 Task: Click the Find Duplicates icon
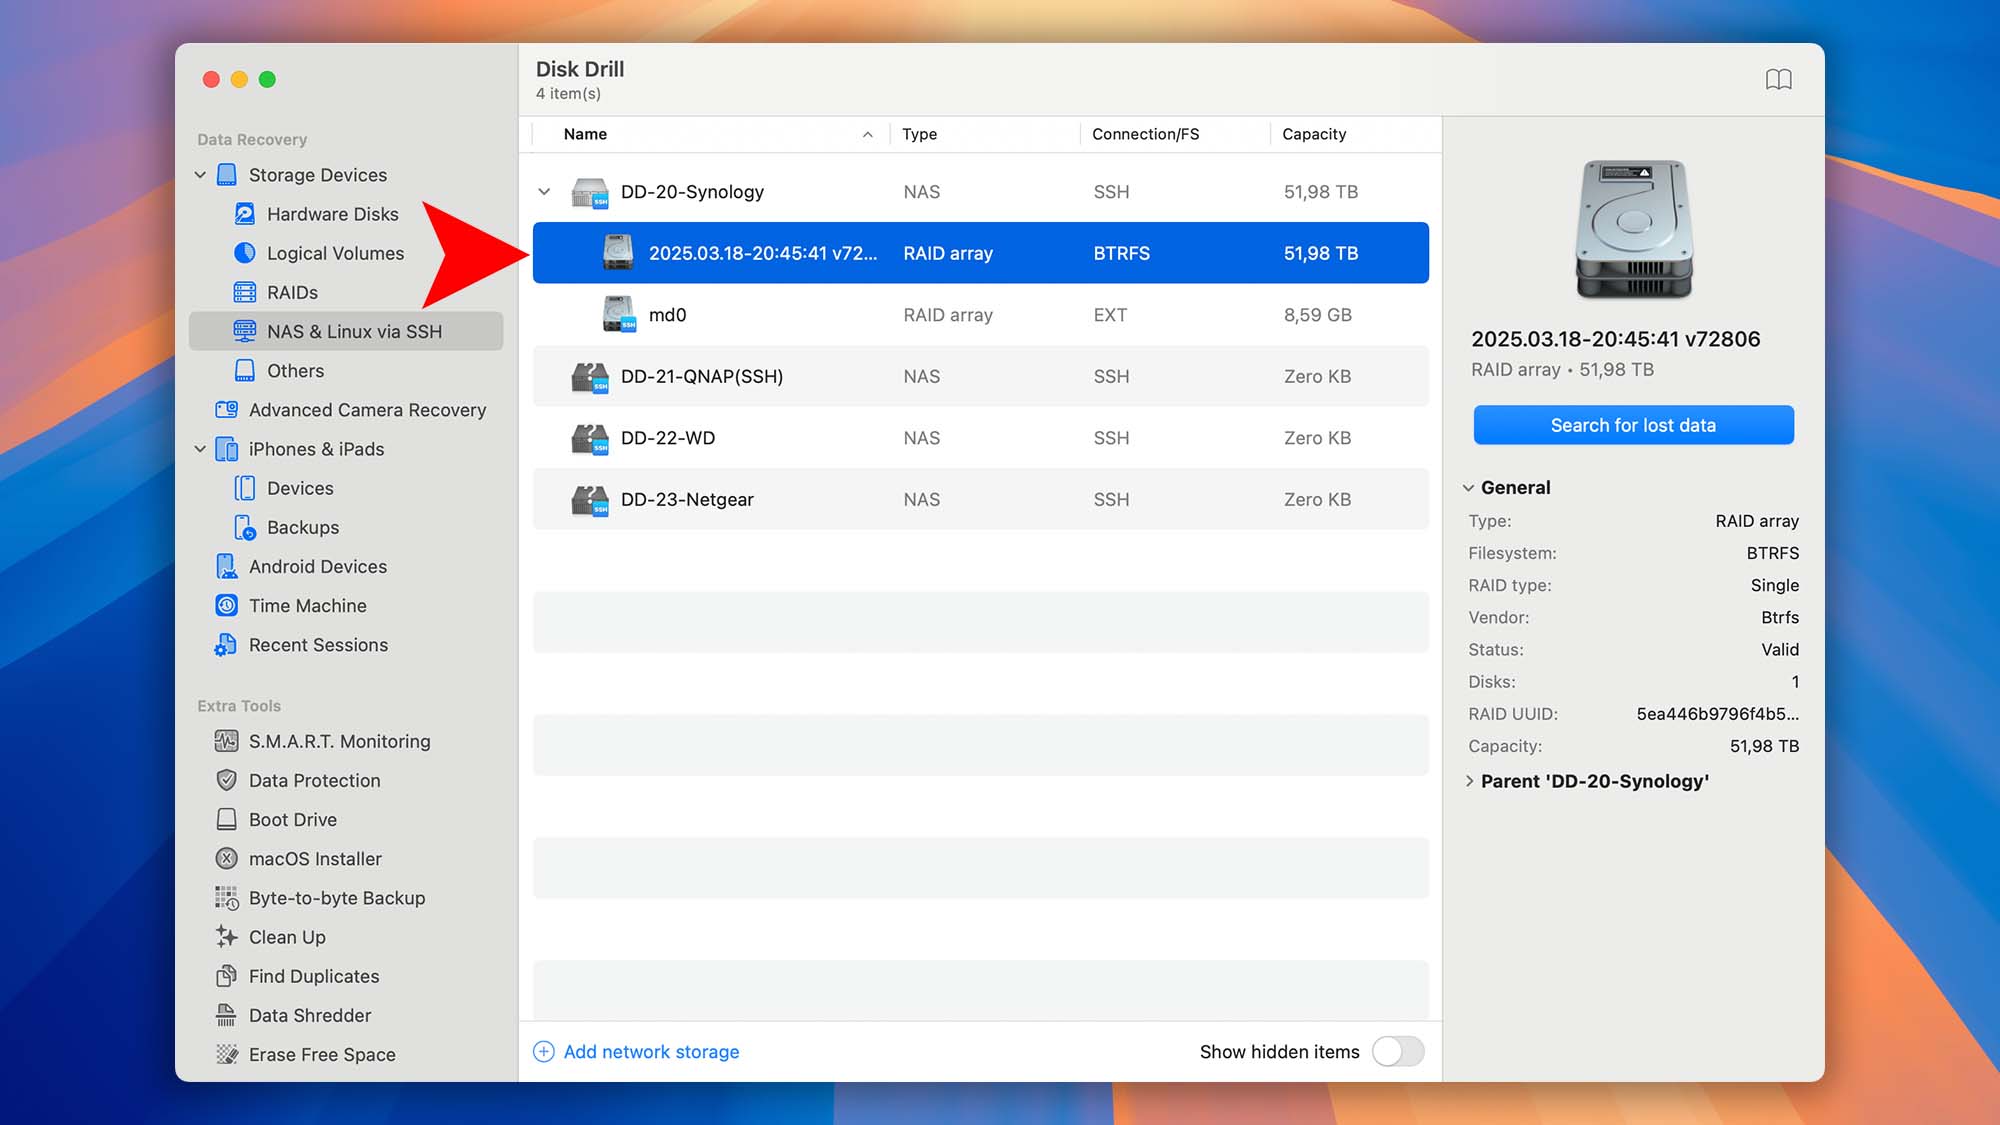pyautogui.click(x=227, y=976)
